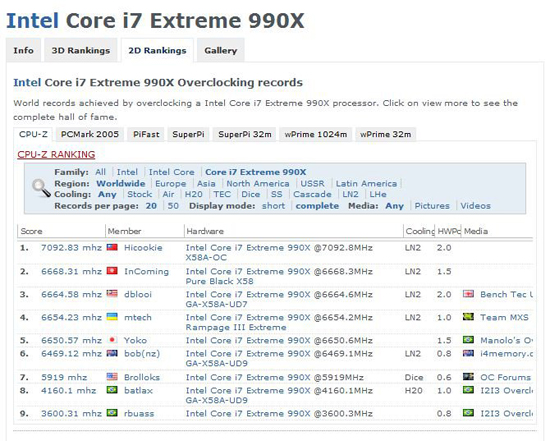Click the CPU-Z RANKING link
The height and width of the screenshot is (441, 550).
(x=56, y=154)
